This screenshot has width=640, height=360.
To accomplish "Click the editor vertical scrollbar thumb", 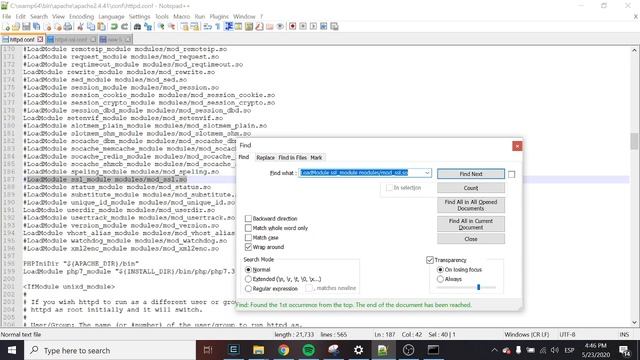I will [634, 141].
